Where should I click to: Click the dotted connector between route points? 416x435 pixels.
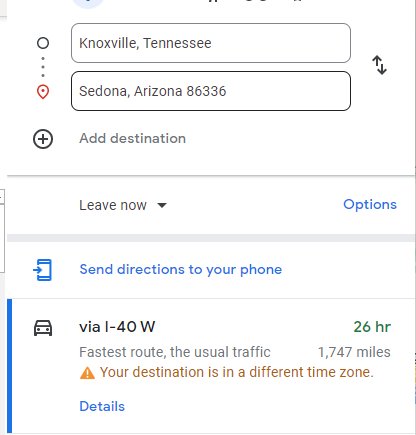[43, 67]
